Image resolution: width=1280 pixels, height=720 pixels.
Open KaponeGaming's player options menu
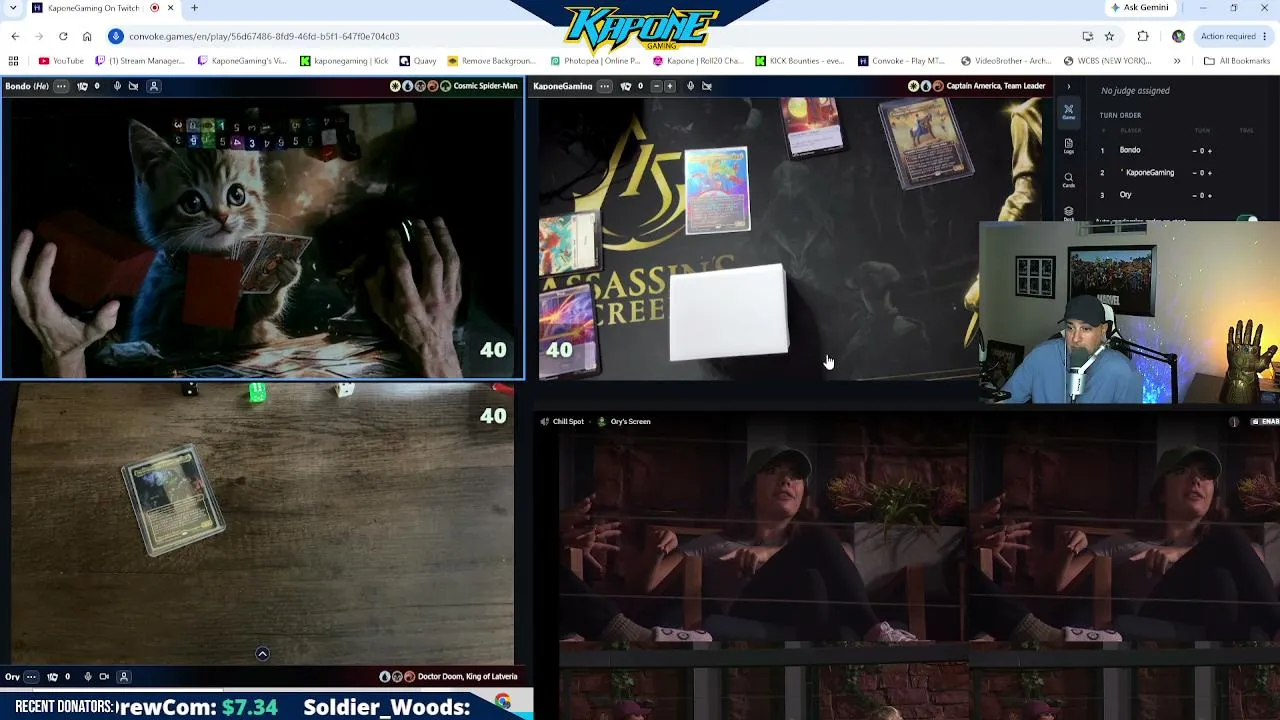[604, 86]
